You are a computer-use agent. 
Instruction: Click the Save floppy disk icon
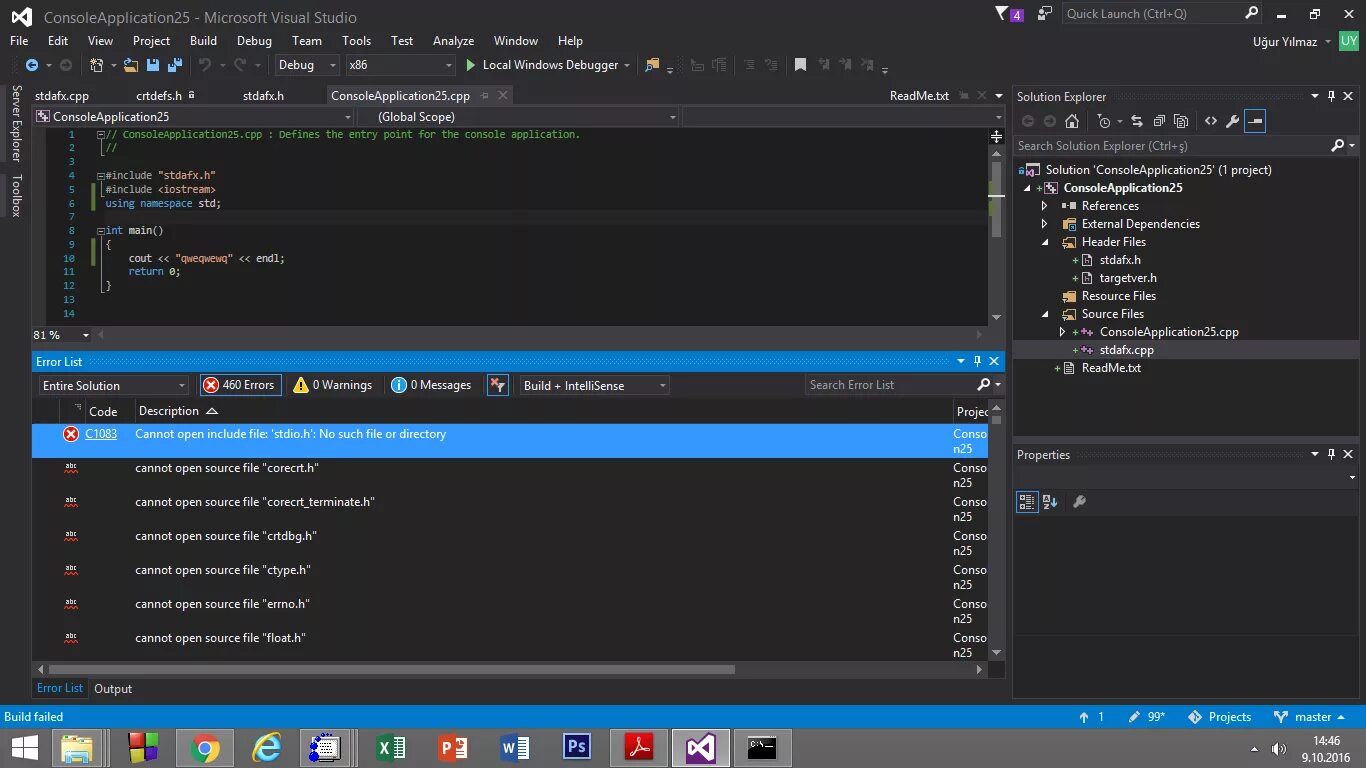pyautogui.click(x=153, y=65)
